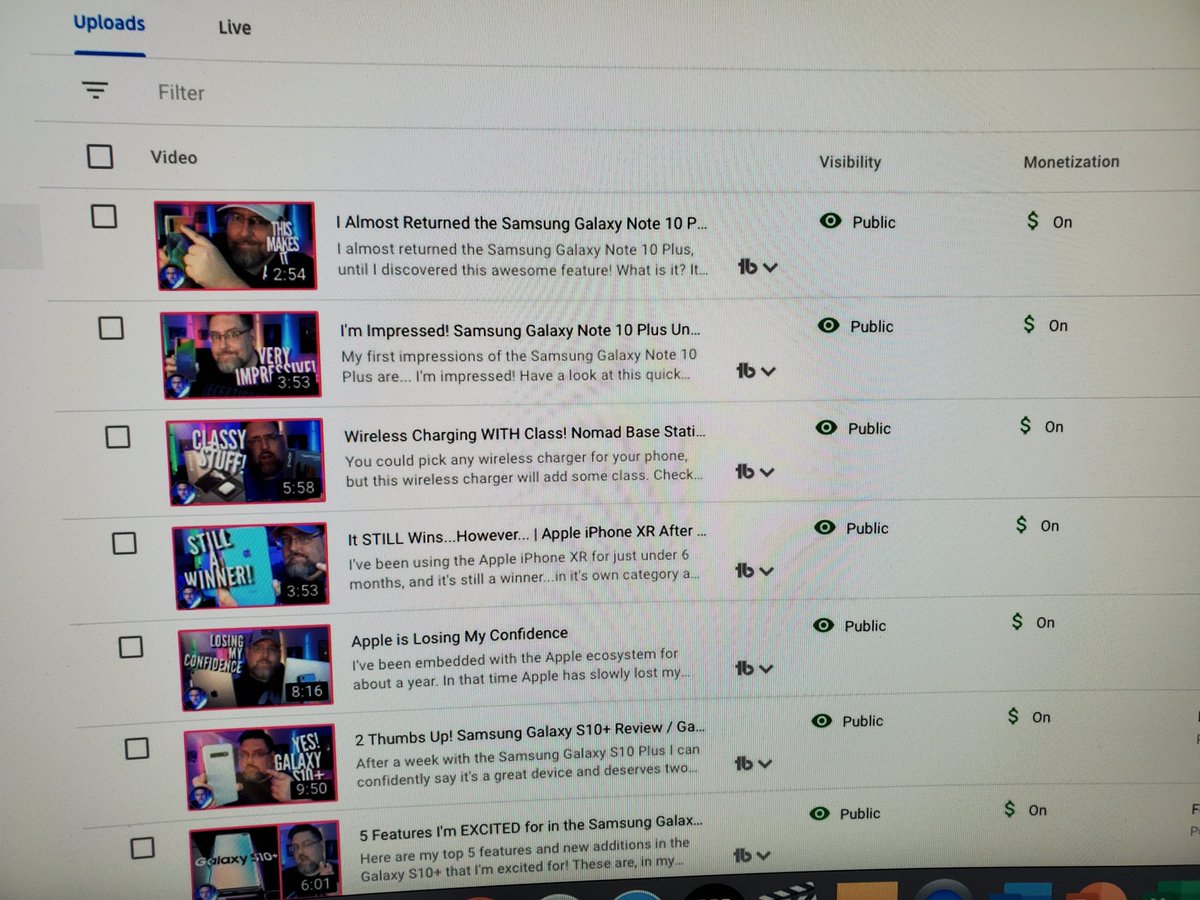The height and width of the screenshot is (900, 1200).
Task: Click description 'I almost returned the Samsung Galaxy Note 10 Plus'
Action: (x=523, y=259)
